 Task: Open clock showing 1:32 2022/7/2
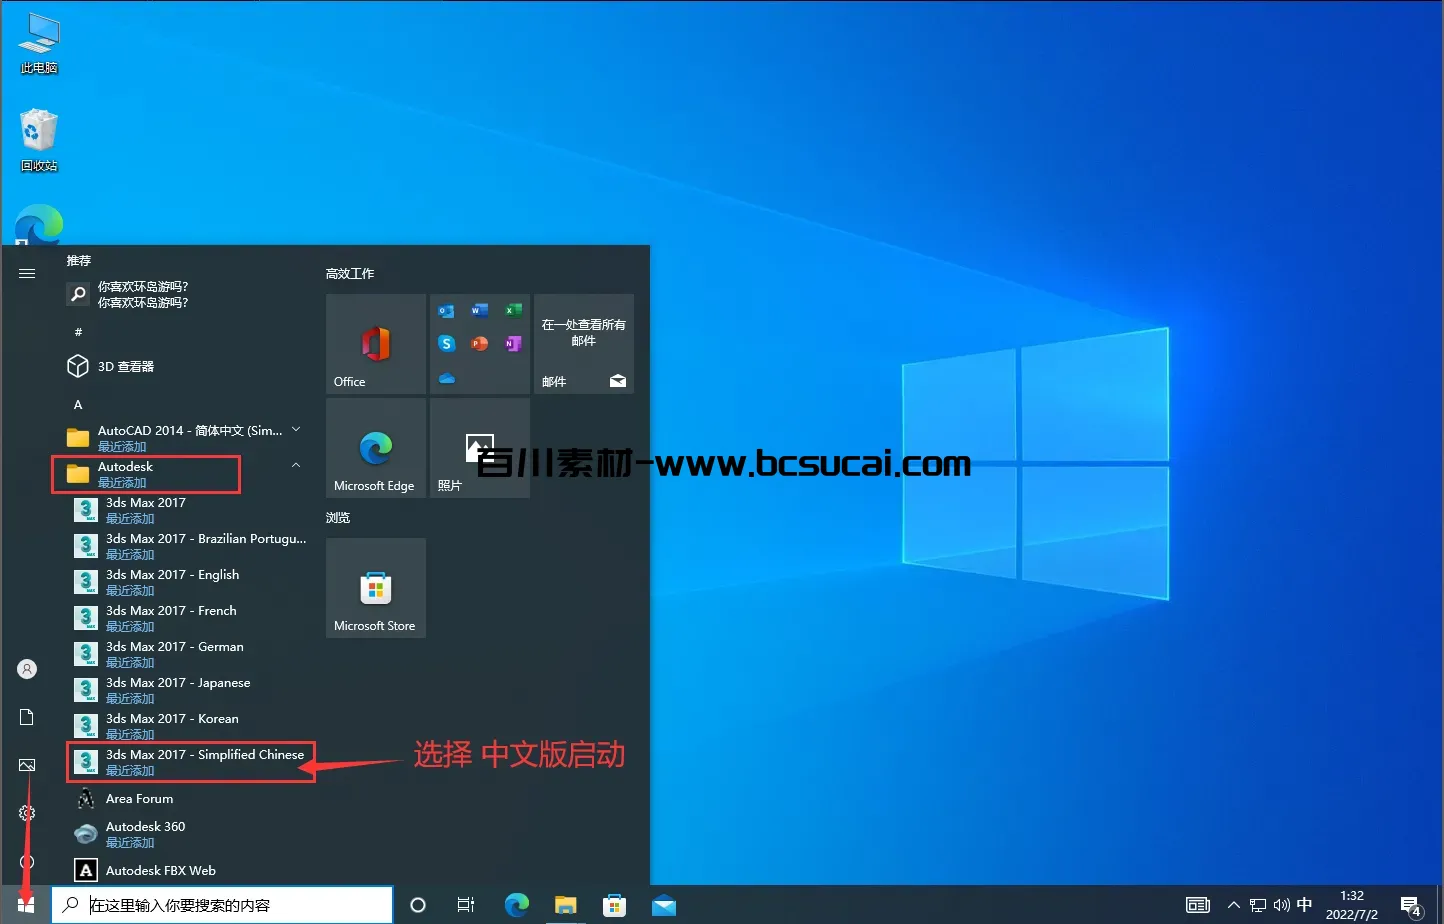pyautogui.click(x=1352, y=905)
